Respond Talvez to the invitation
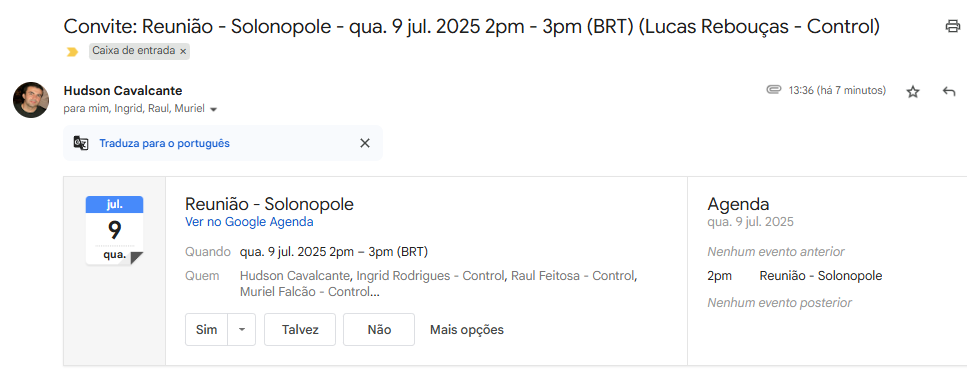 300,330
